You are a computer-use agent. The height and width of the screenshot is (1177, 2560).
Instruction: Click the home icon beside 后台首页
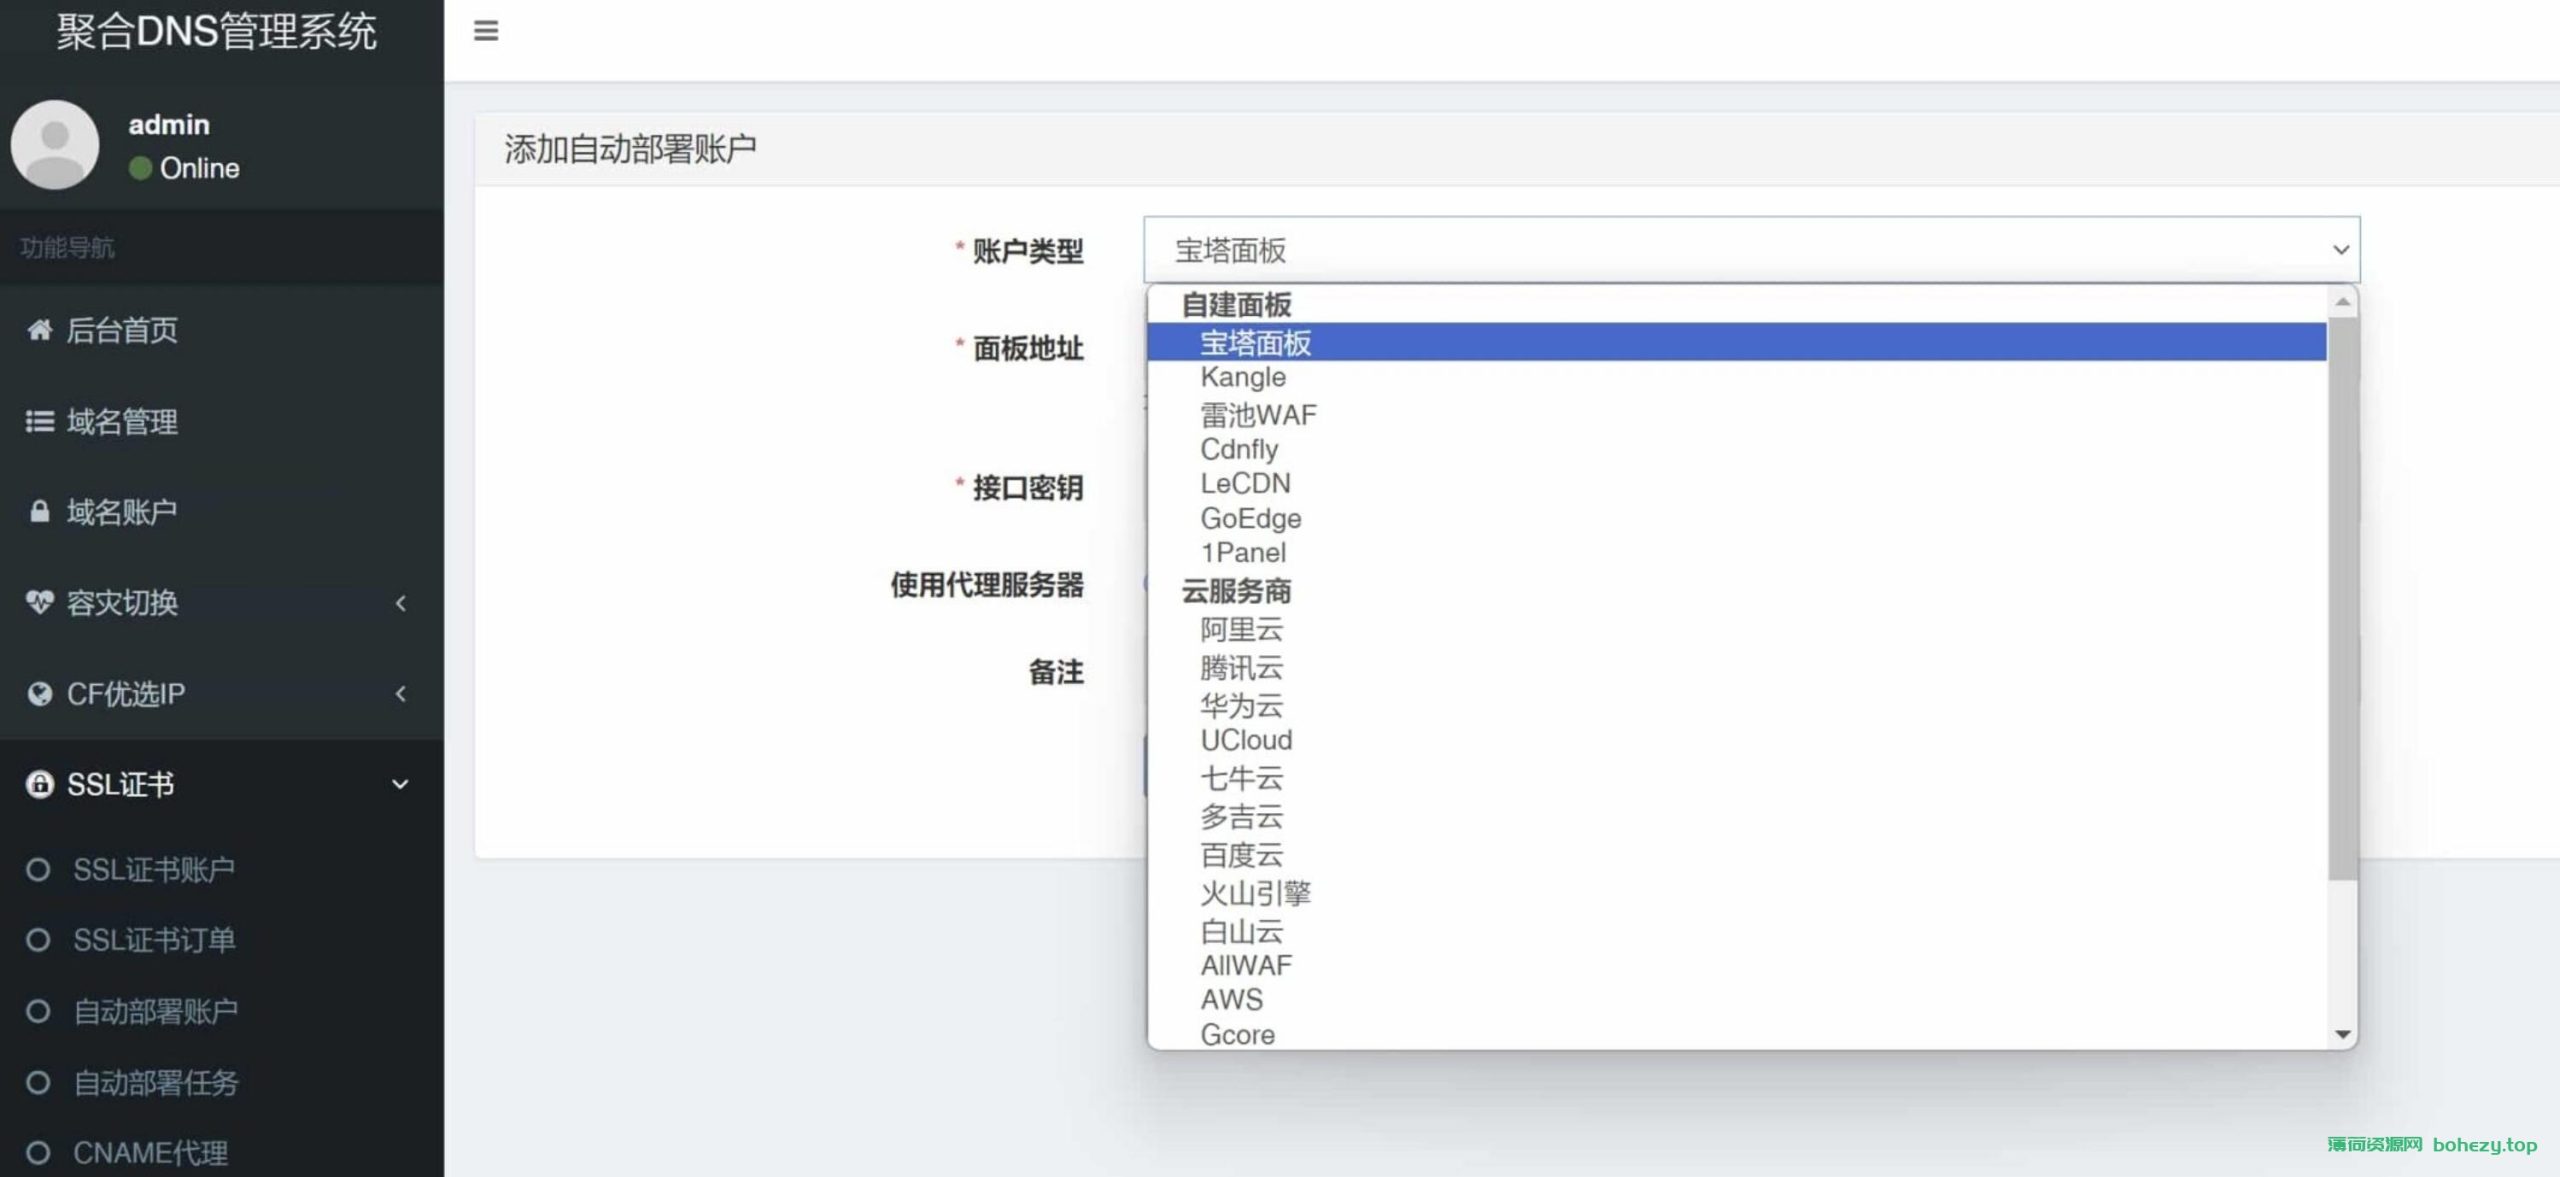click(39, 330)
